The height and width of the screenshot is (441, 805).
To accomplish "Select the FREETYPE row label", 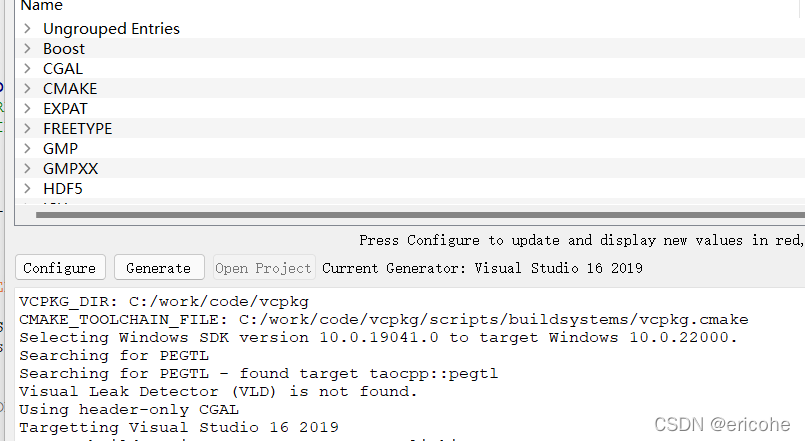I will click(77, 129).
